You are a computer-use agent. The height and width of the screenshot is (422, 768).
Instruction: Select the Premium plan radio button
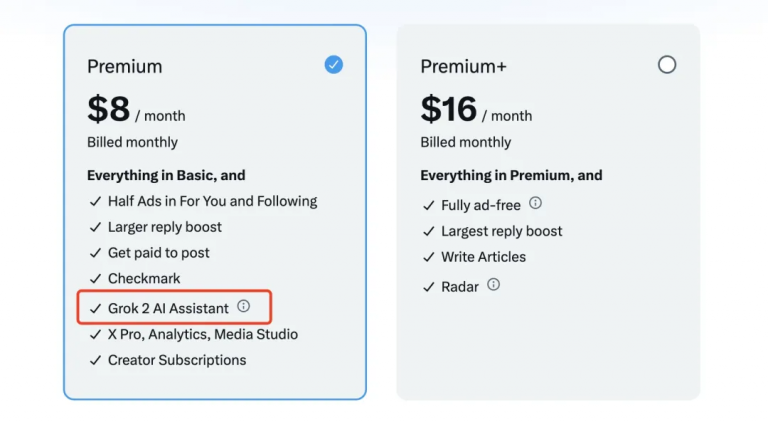pos(334,65)
